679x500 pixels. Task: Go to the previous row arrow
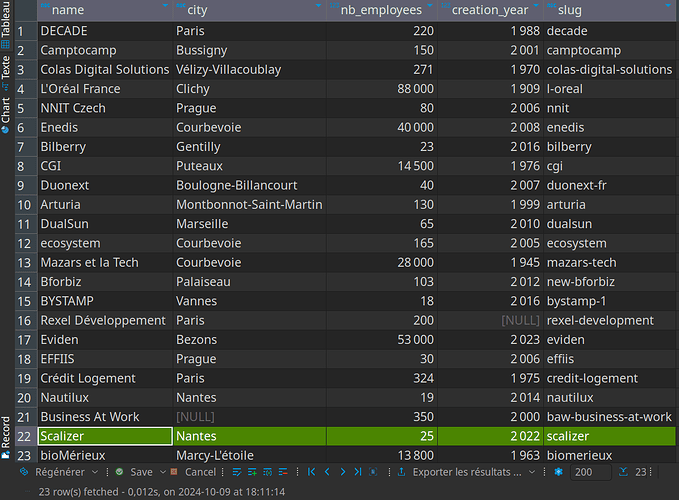327,472
